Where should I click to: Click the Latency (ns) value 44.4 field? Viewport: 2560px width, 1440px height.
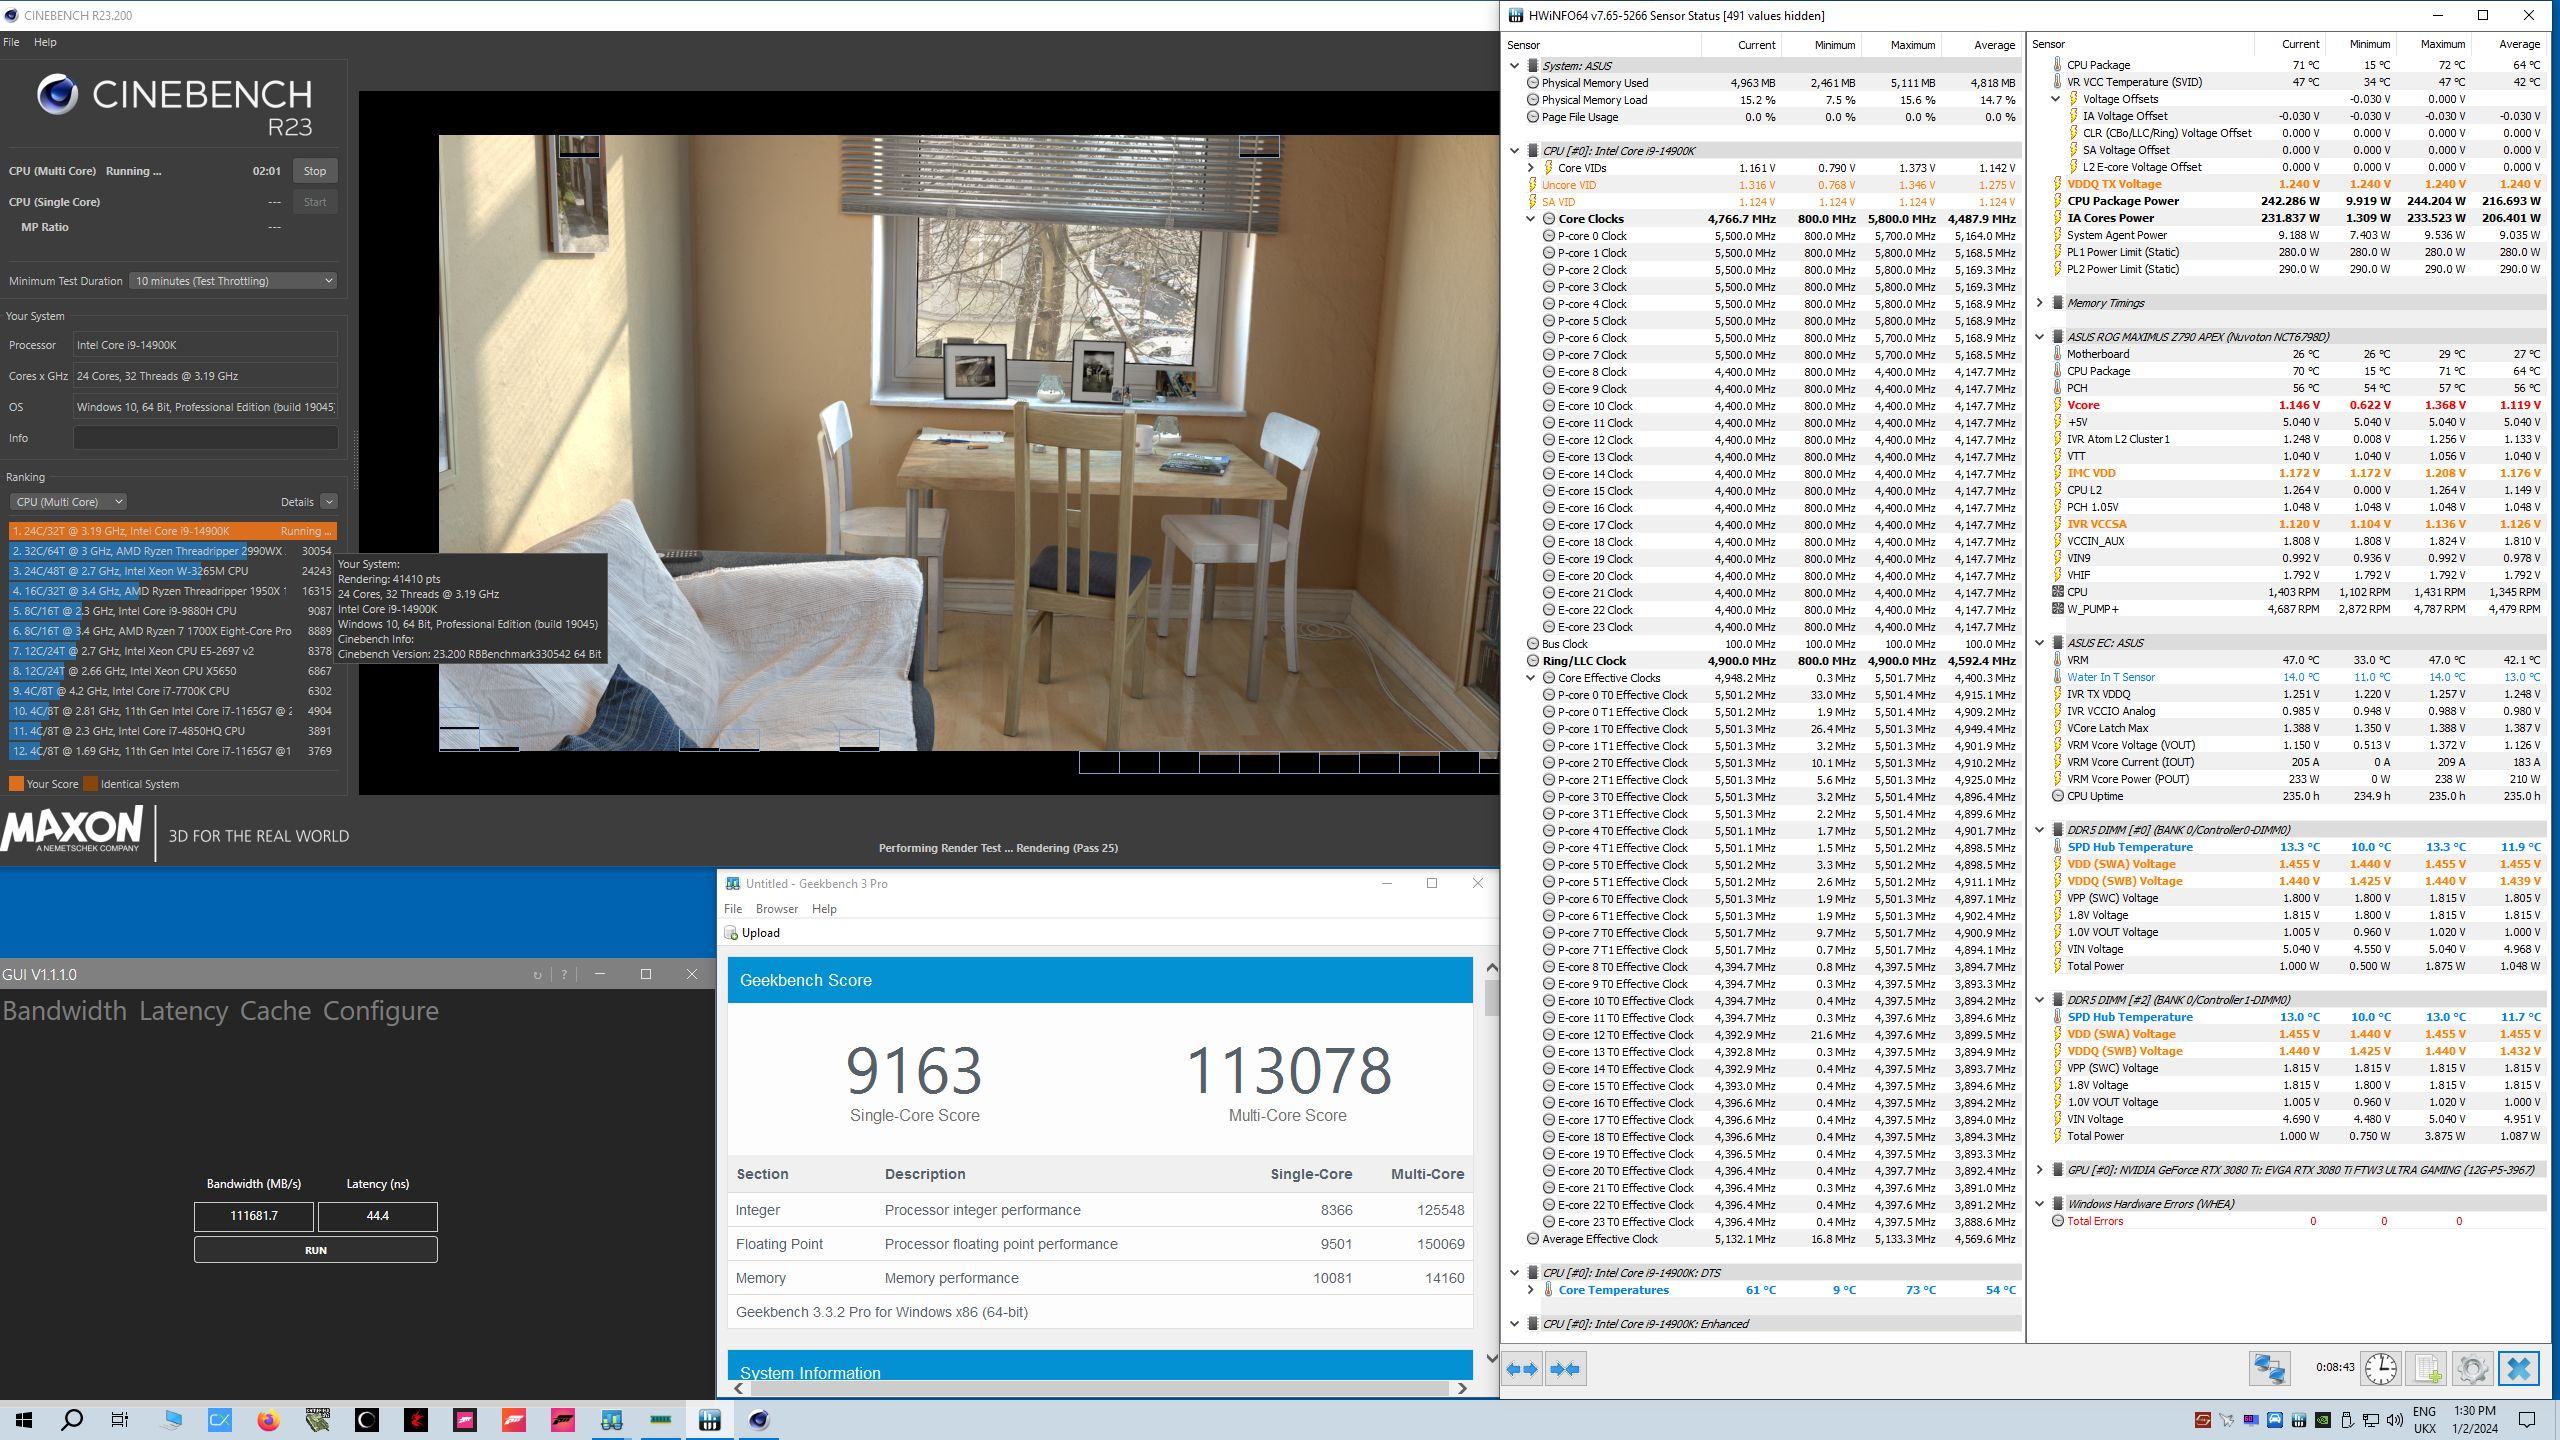(x=378, y=1216)
